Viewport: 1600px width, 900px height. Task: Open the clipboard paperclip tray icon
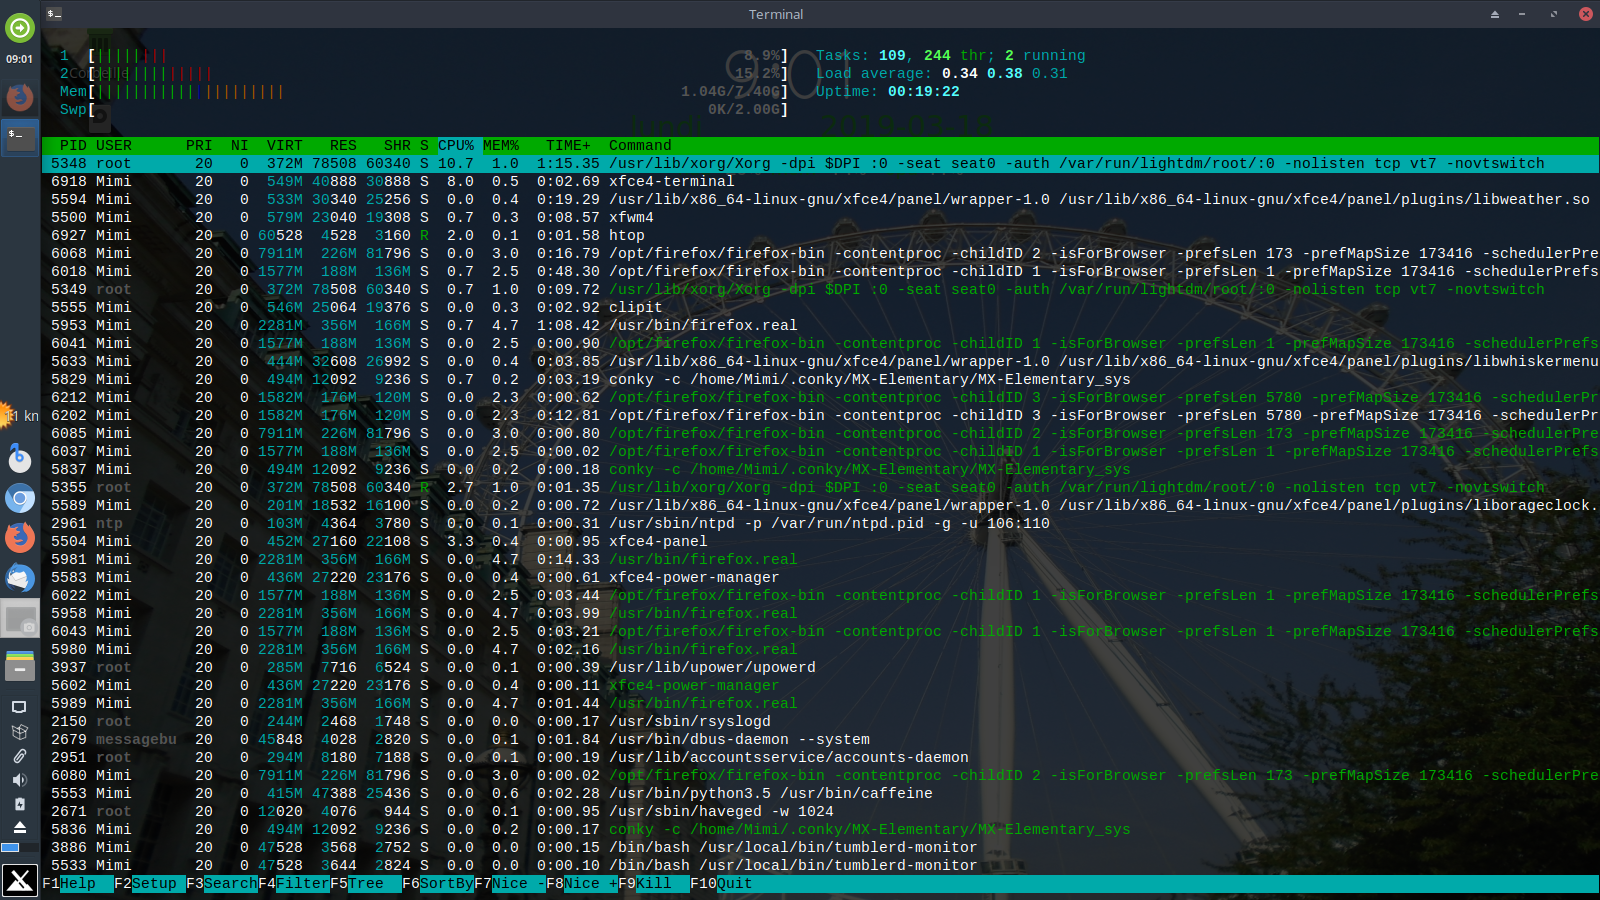point(19,755)
